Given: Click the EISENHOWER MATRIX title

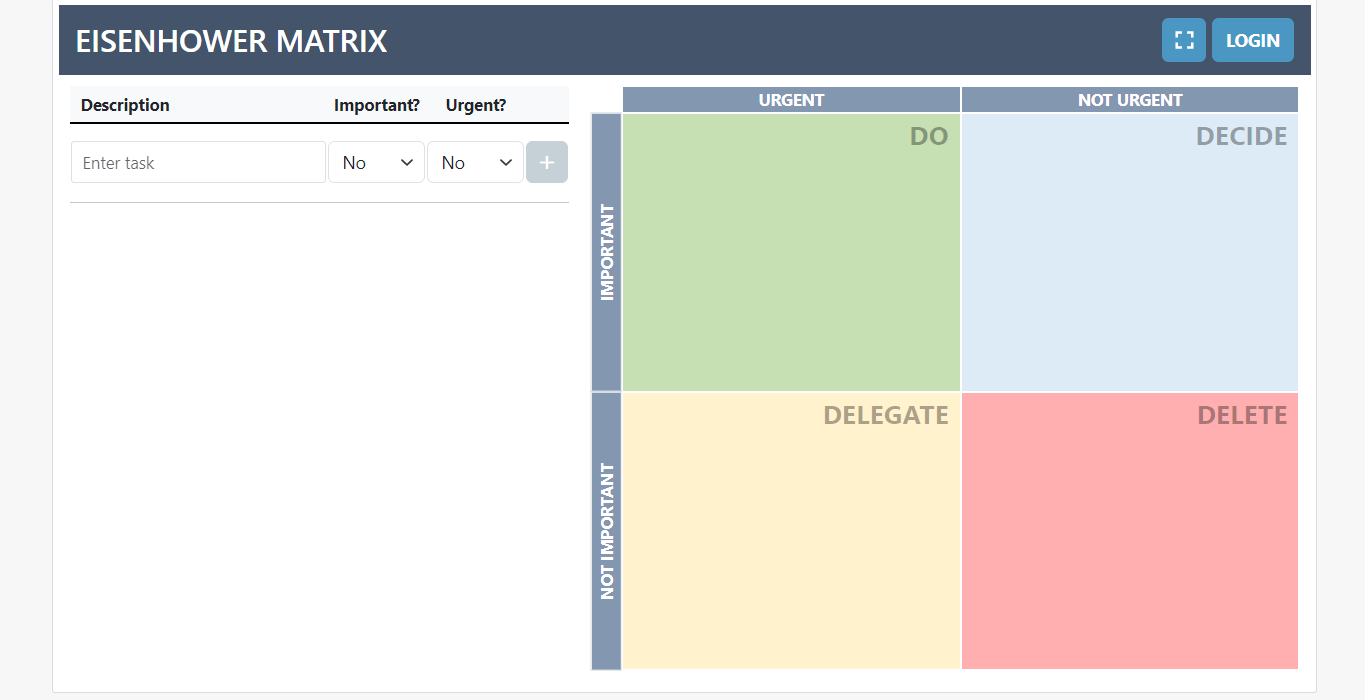Looking at the screenshot, I should [x=231, y=41].
